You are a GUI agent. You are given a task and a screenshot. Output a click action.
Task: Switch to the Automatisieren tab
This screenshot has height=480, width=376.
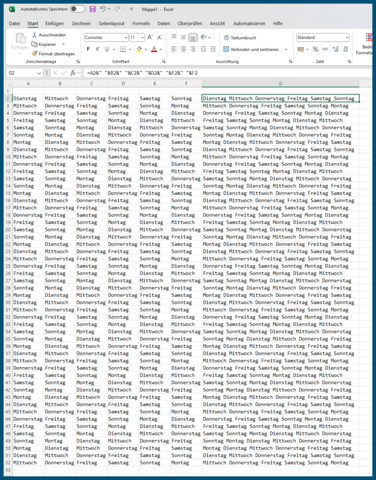coord(249,23)
